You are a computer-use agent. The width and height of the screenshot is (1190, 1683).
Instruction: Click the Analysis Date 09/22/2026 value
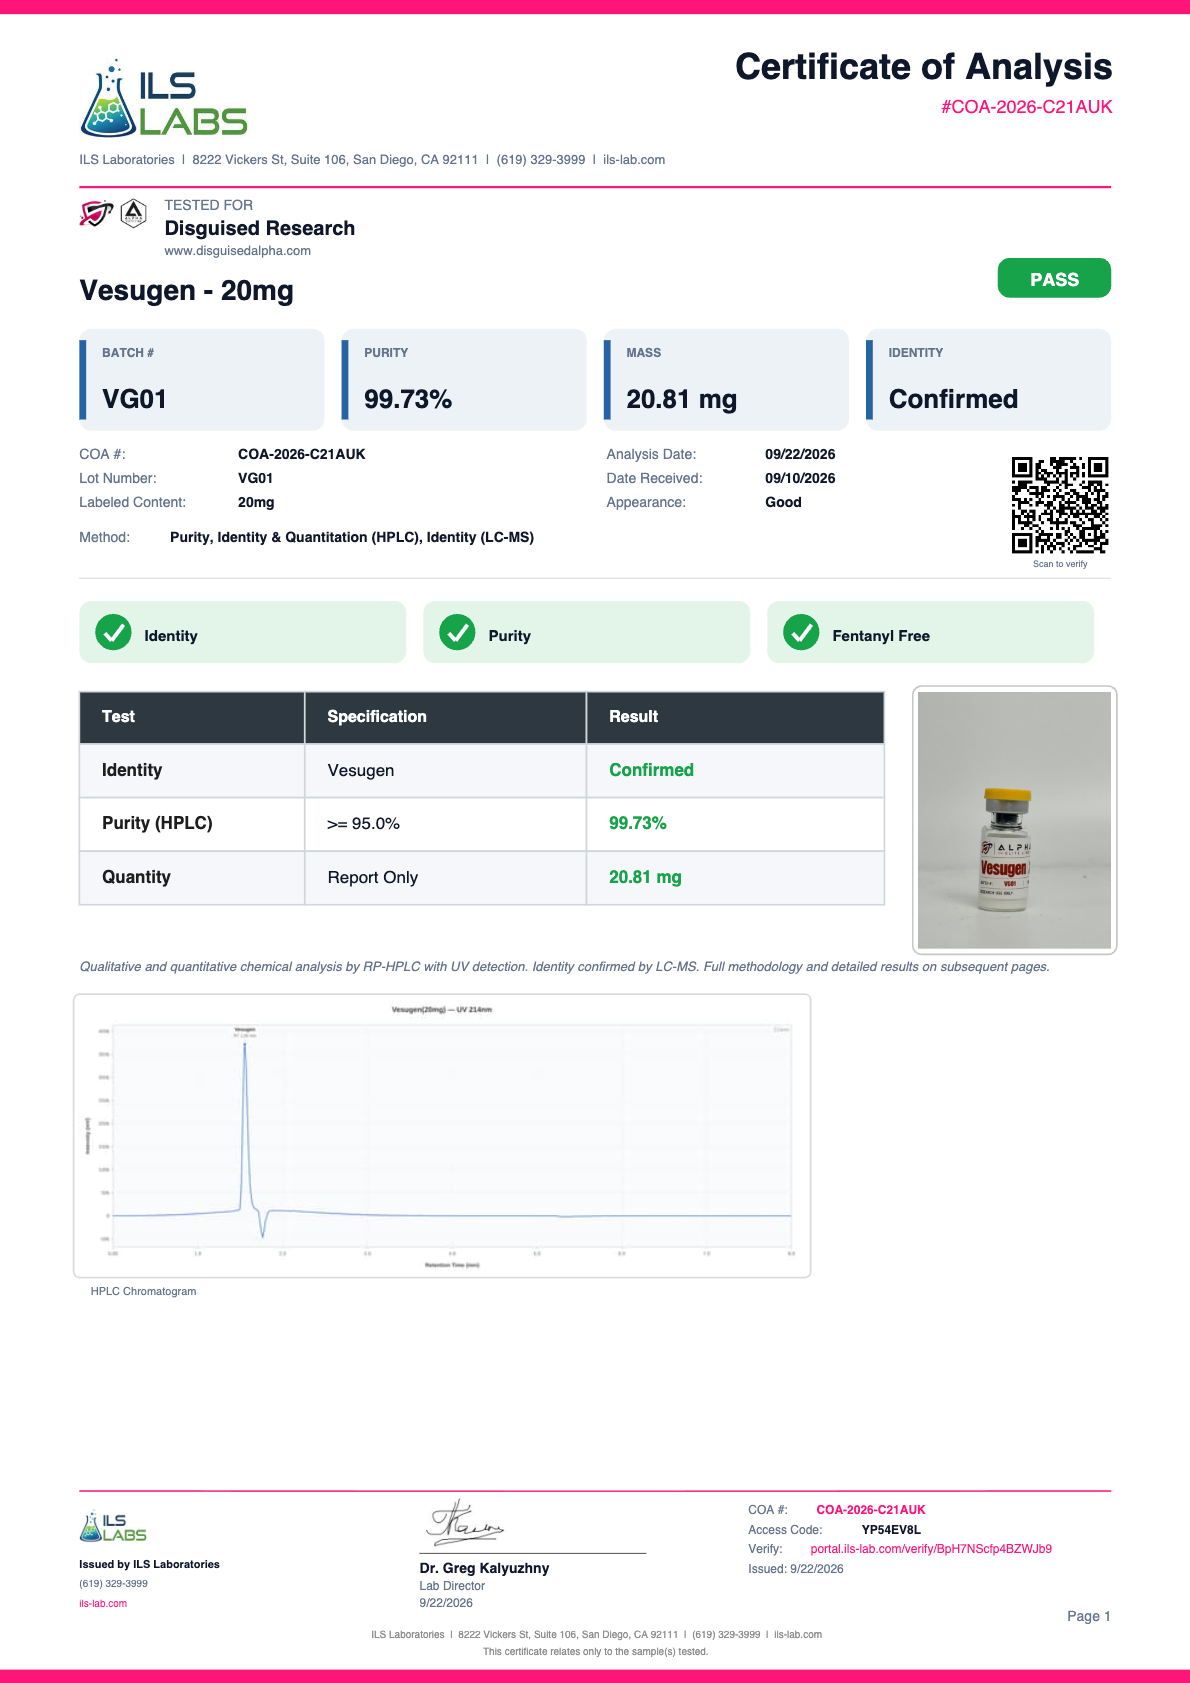(x=800, y=454)
